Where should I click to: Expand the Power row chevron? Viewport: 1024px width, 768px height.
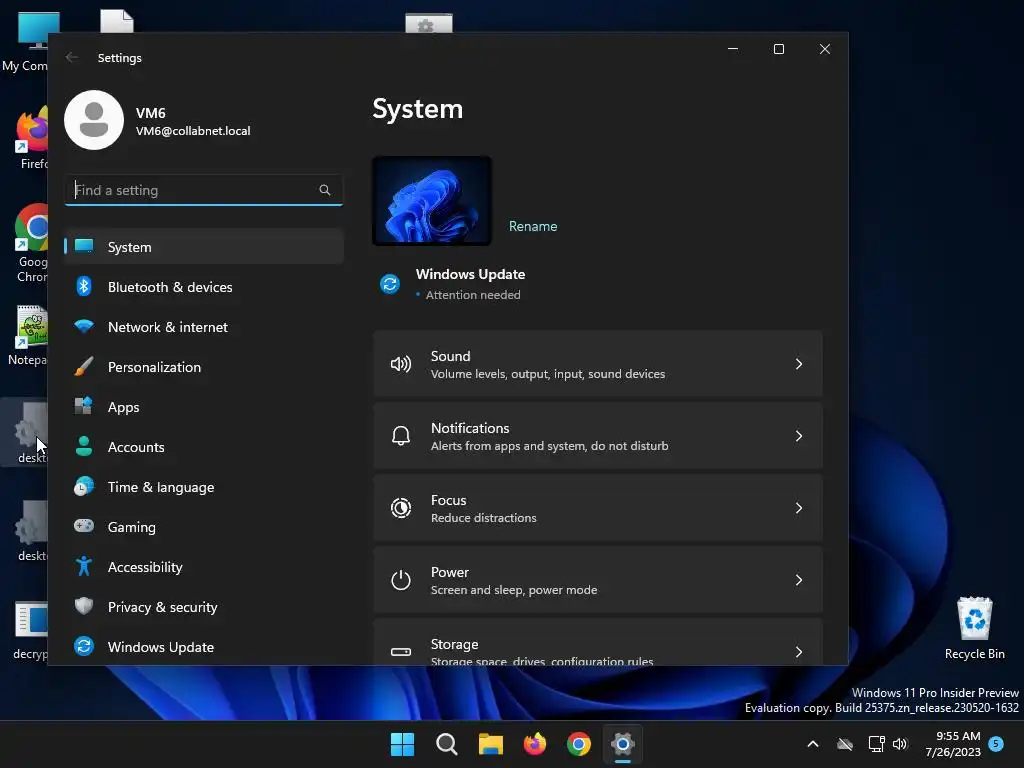tap(799, 579)
